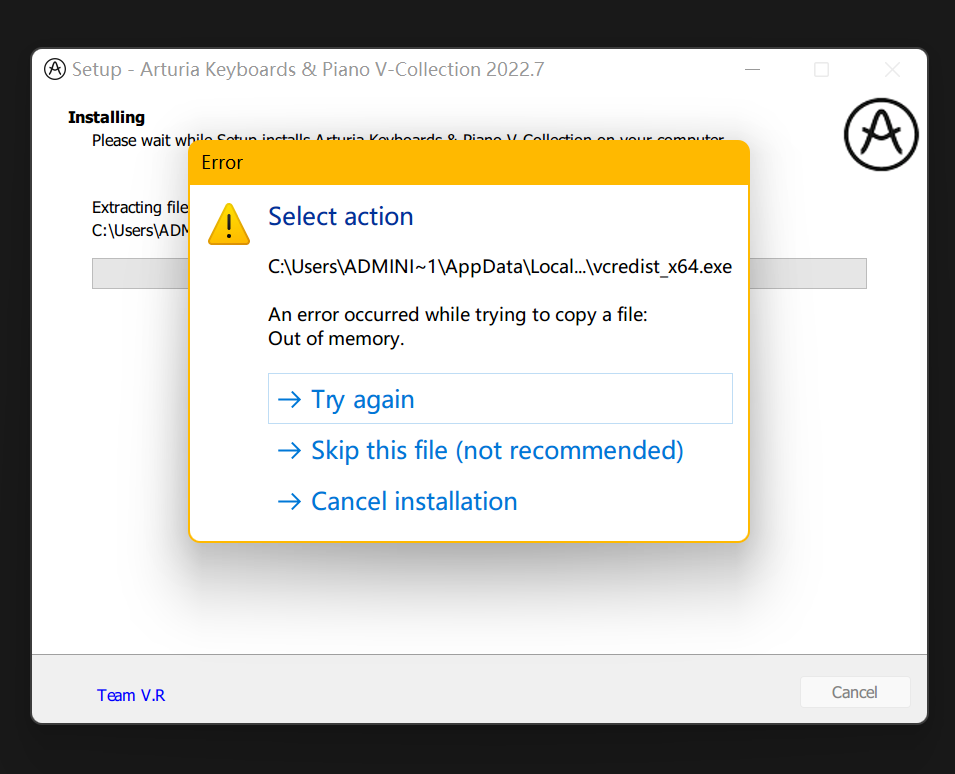The image size is (955, 774).
Task: Click the large Arturia logo
Action: (881, 134)
